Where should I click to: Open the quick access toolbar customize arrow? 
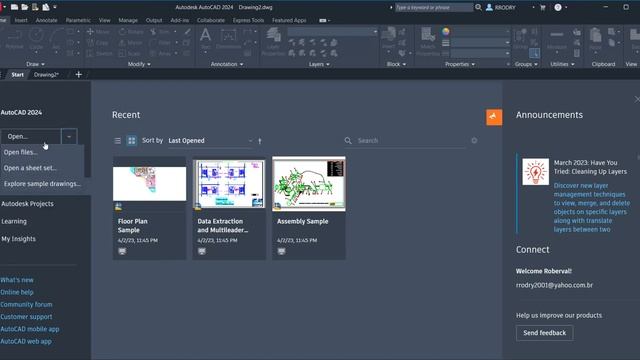click(x=55, y=7)
